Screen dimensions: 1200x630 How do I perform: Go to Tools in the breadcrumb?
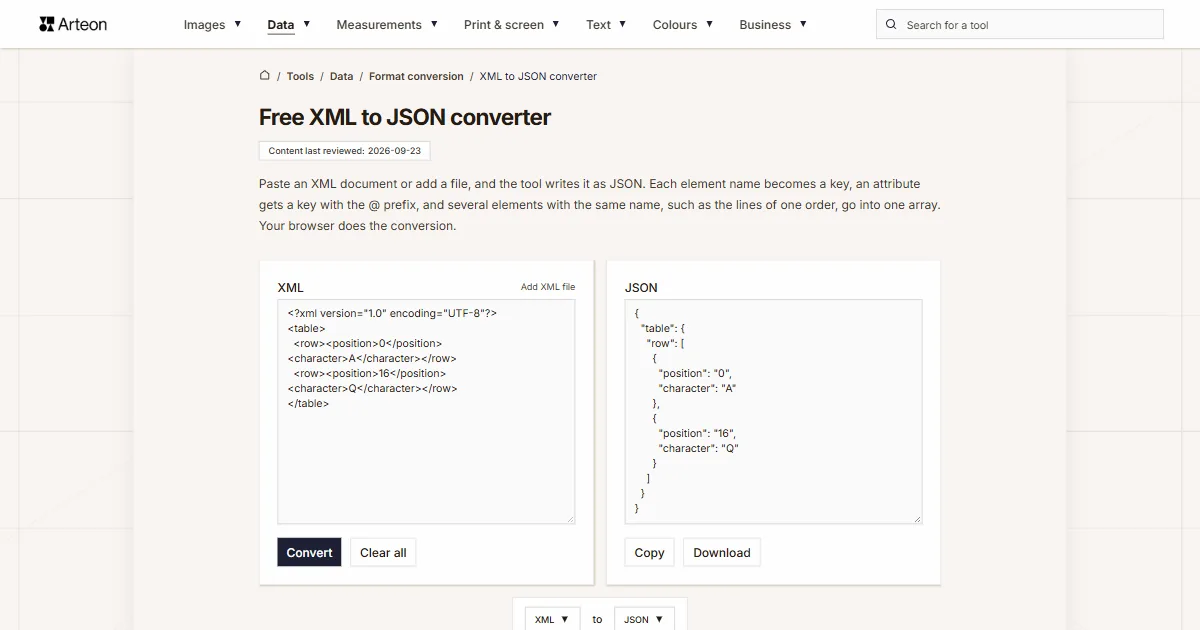300,76
